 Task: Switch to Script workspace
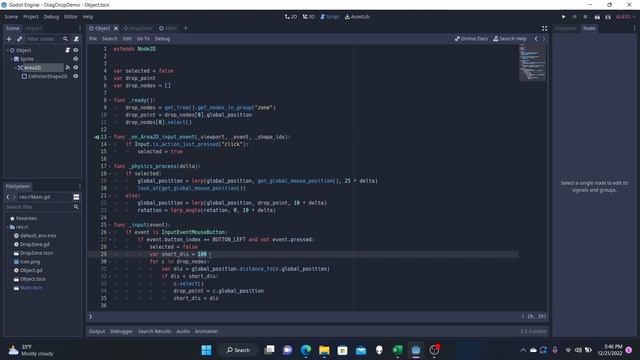330,17
